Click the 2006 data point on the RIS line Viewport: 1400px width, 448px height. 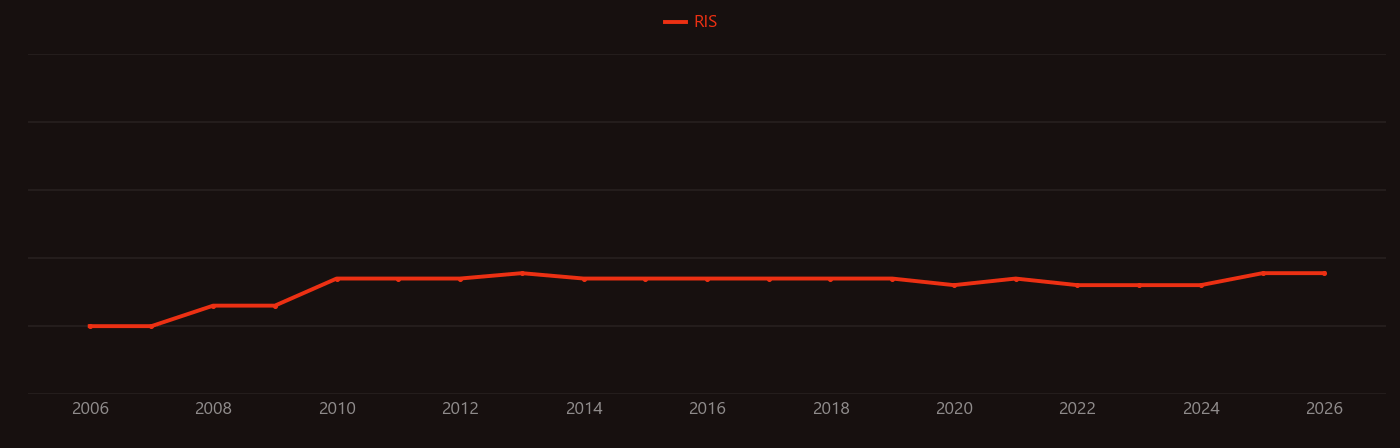90,326
